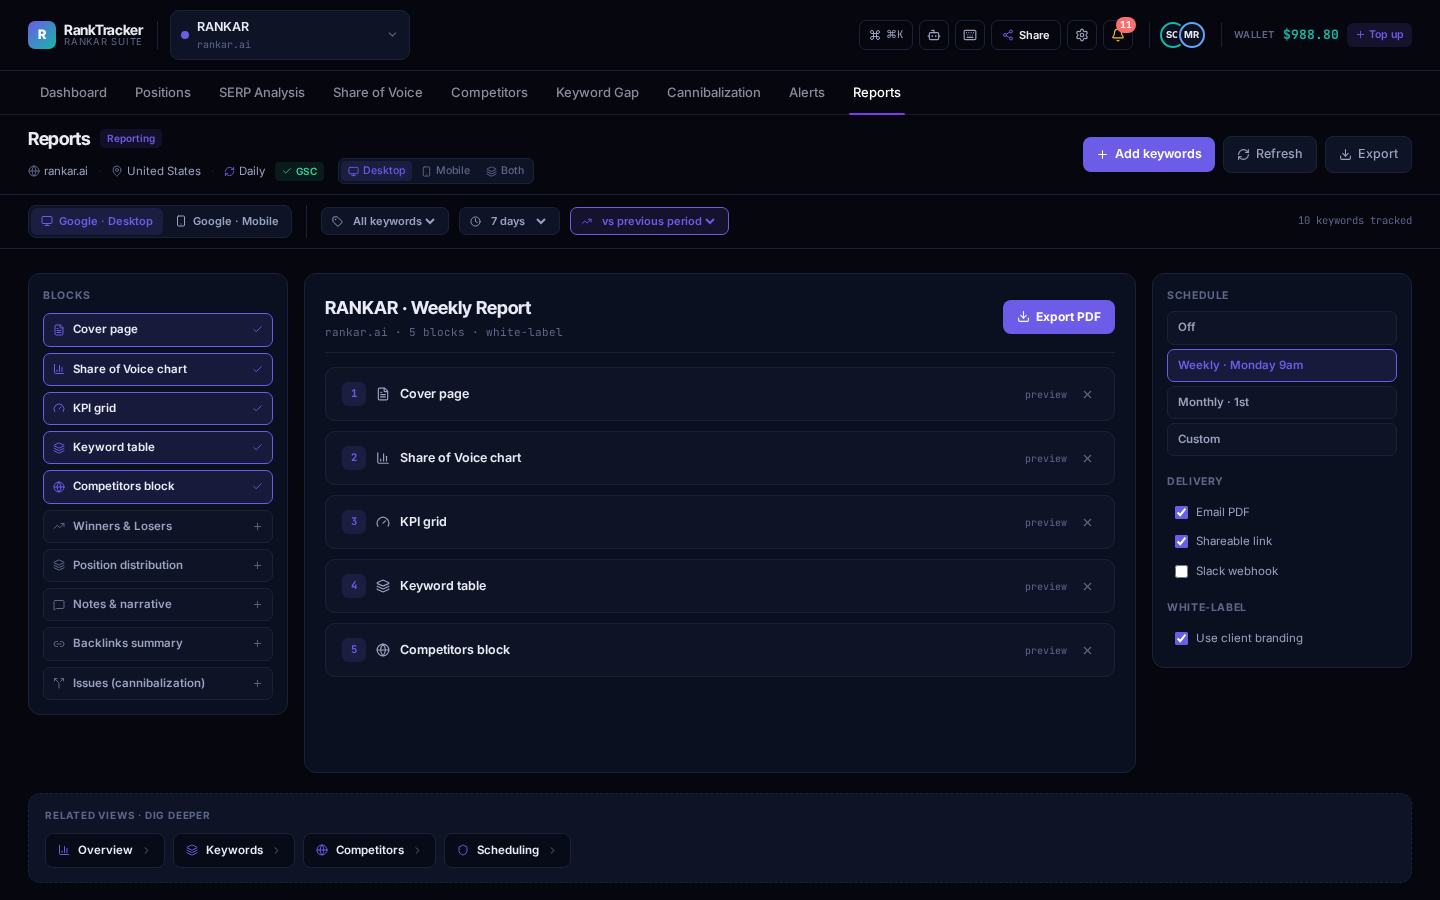Switch device to Desktop
This screenshot has width=1440, height=900.
(x=376, y=171)
